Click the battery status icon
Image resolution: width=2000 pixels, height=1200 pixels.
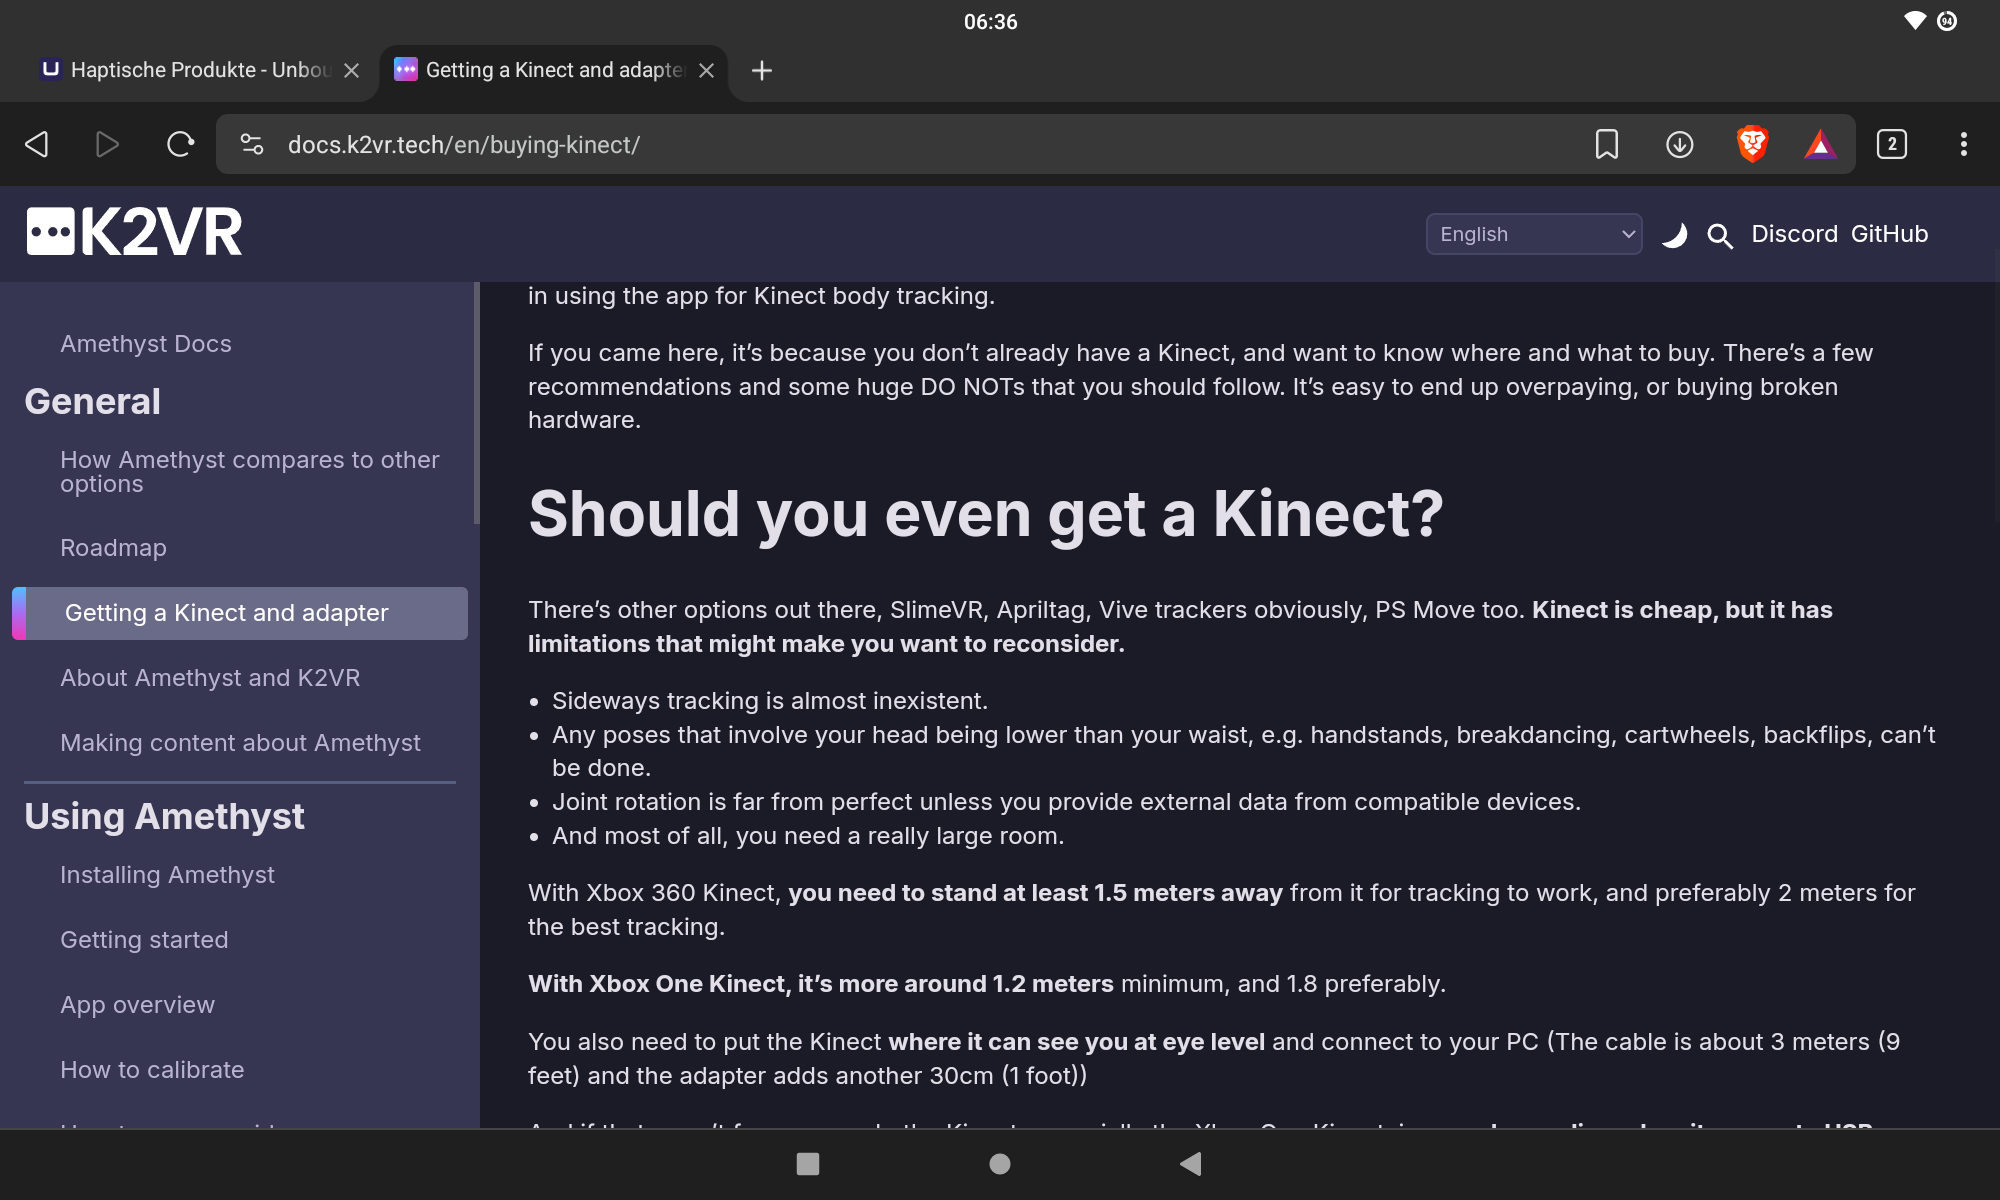pyautogui.click(x=1946, y=21)
